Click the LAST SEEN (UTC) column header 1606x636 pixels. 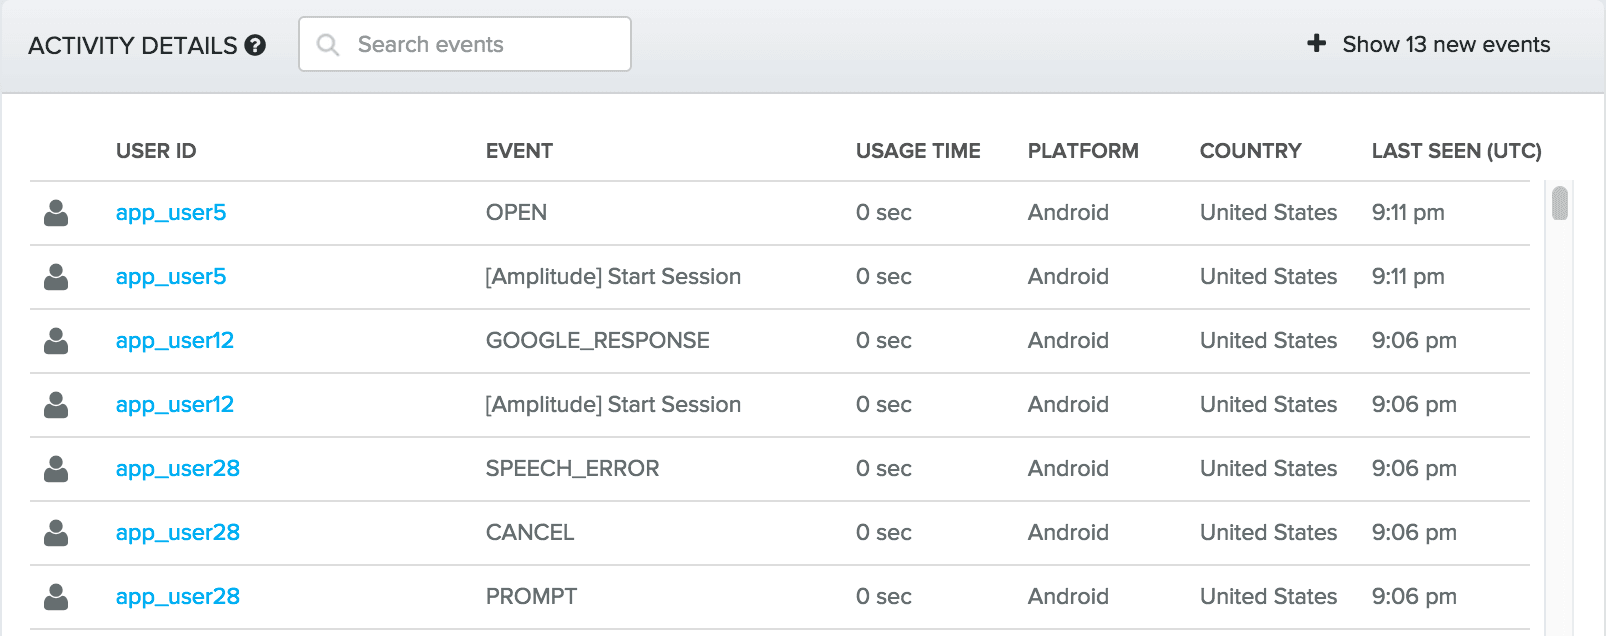click(x=1456, y=151)
